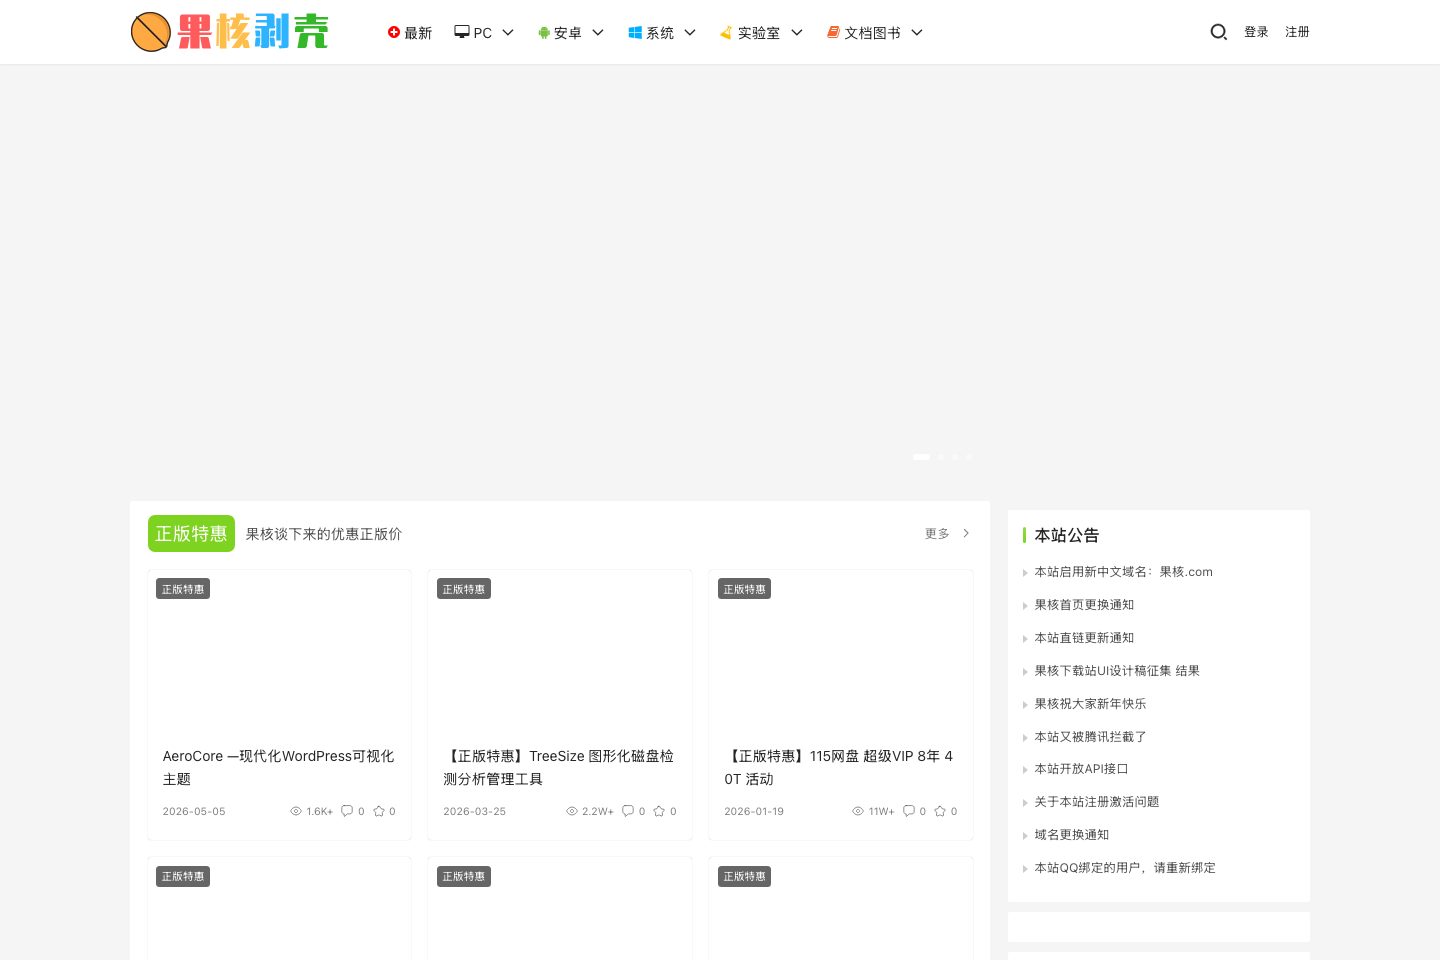The image size is (1440, 960).
Task: Click the red plus icon beside 最新
Action: 394,33
